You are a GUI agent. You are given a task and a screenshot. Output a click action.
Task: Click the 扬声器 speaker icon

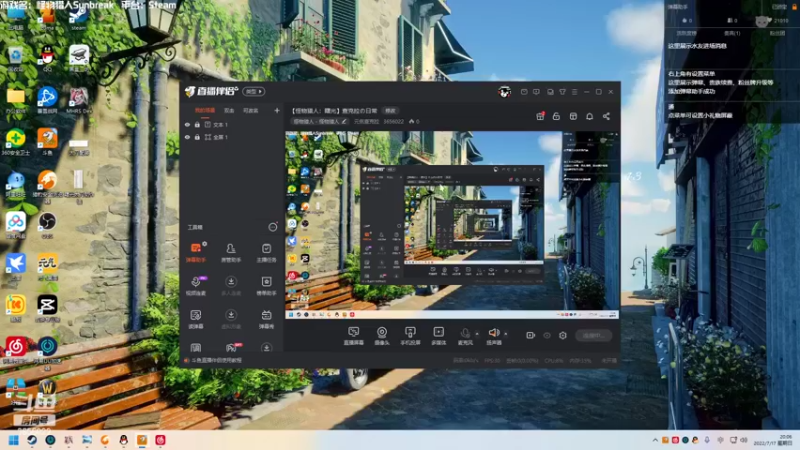(493, 334)
